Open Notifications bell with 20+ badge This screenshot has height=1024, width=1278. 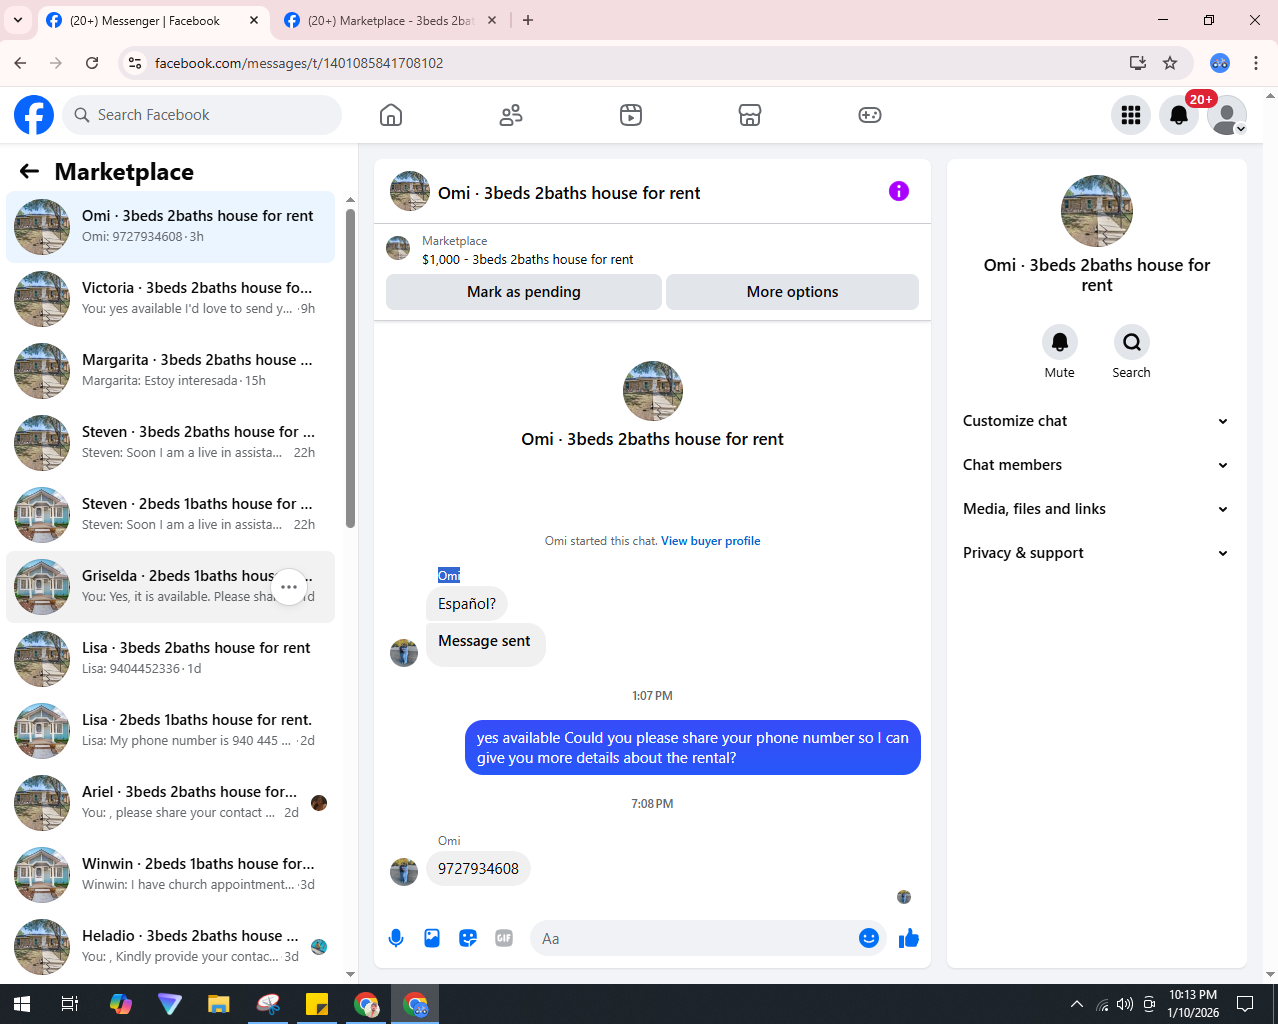[x=1179, y=115]
